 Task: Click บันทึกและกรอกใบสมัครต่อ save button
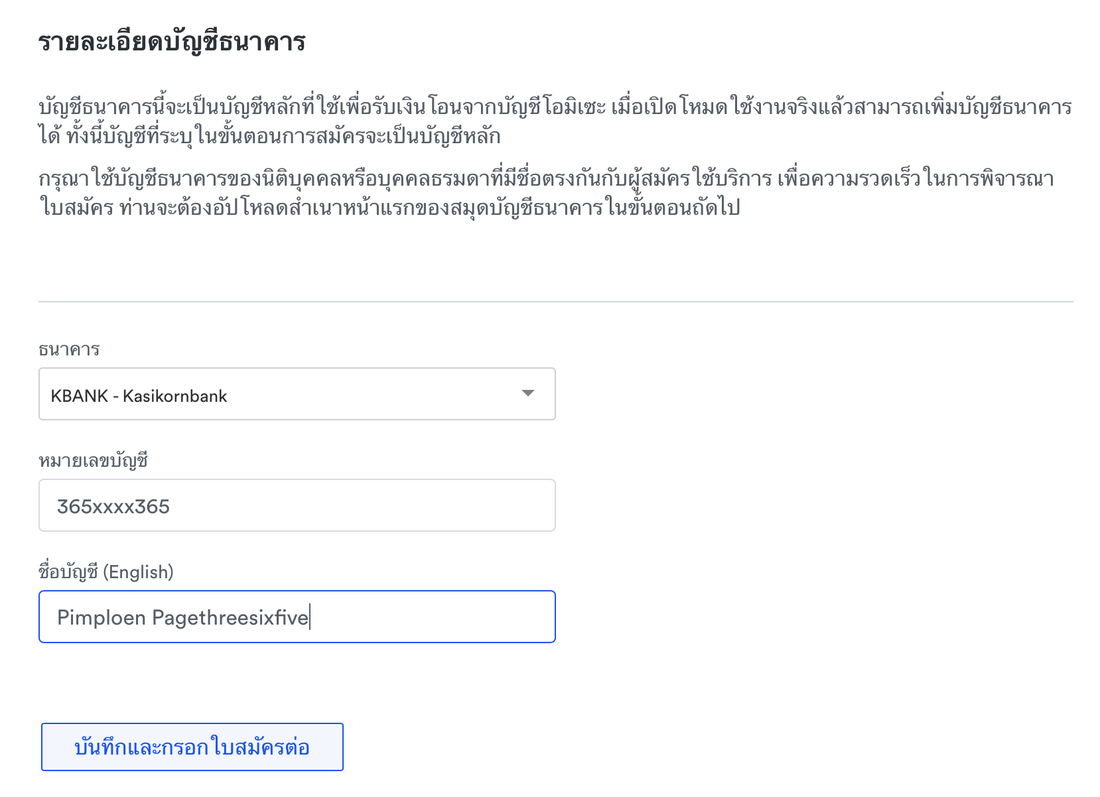click(x=192, y=747)
